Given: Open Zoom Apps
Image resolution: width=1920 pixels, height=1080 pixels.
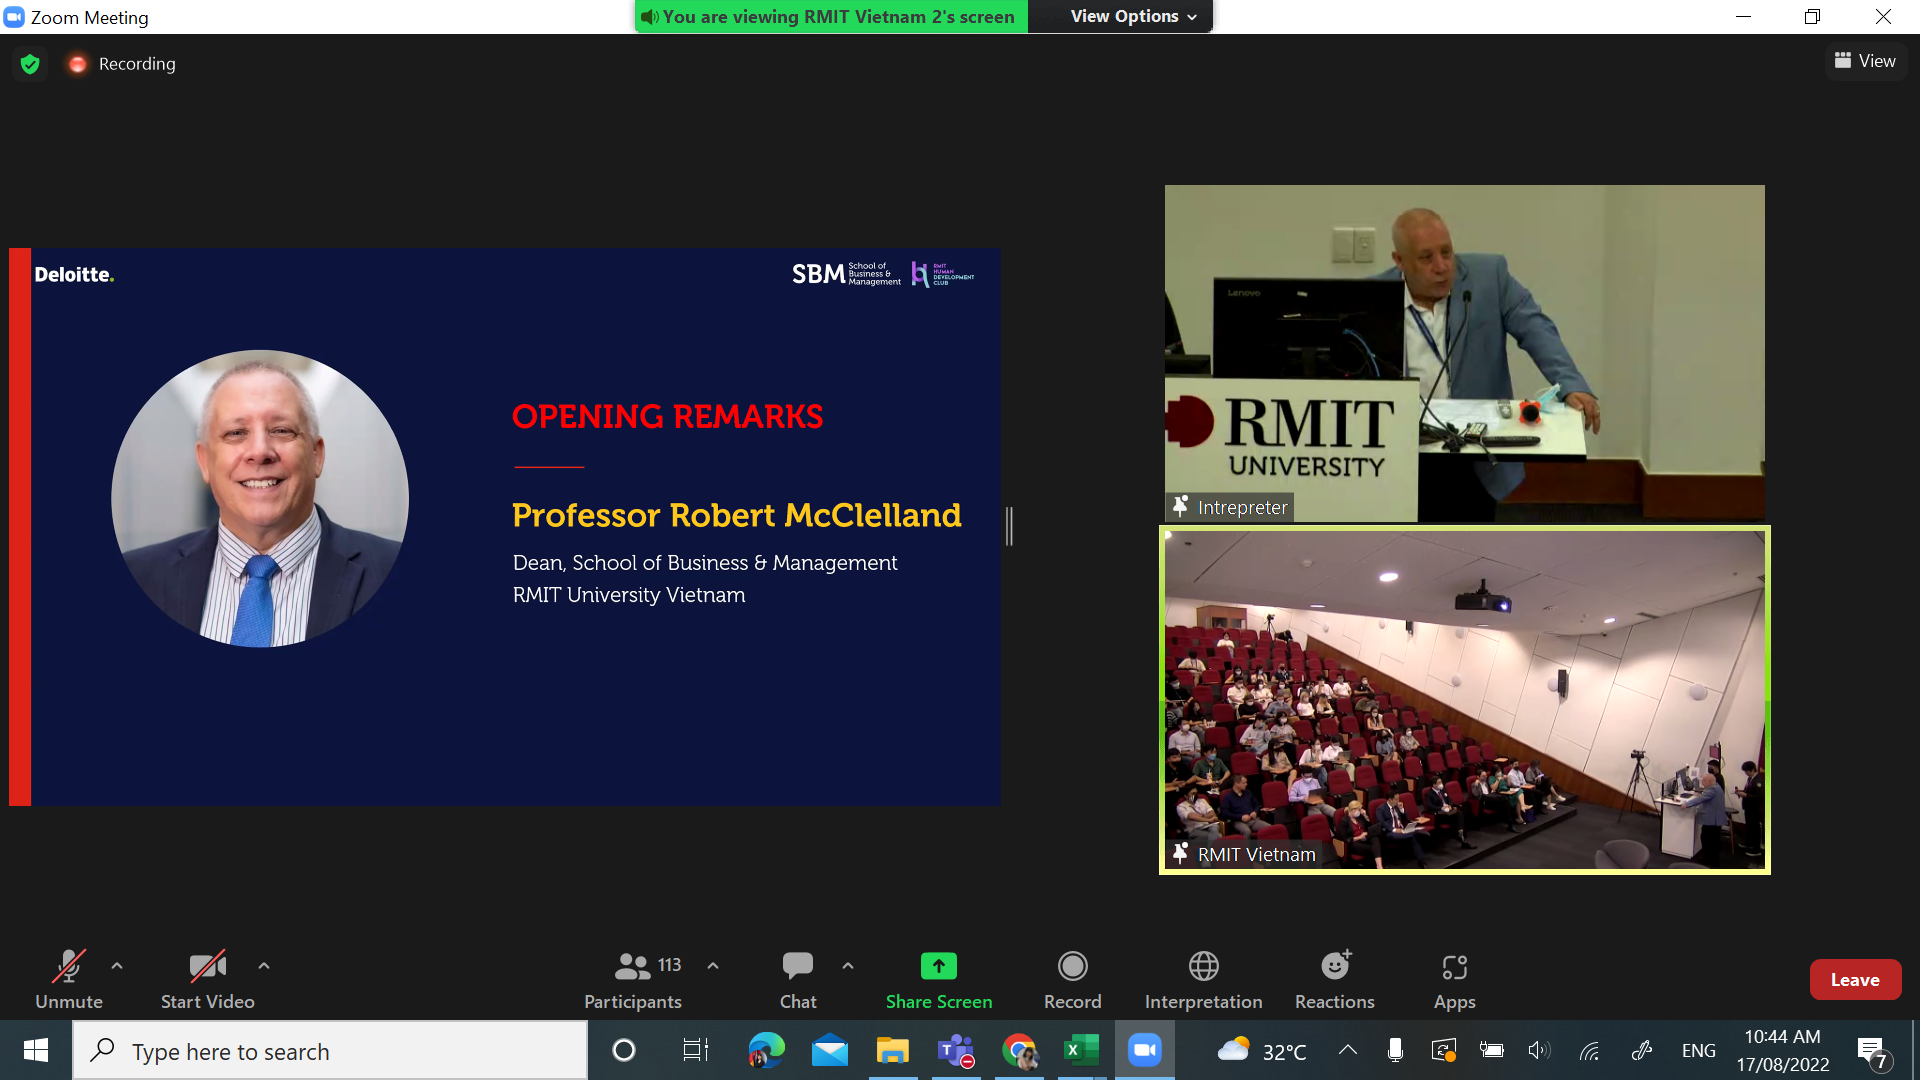Looking at the screenshot, I should pos(1455,980).
